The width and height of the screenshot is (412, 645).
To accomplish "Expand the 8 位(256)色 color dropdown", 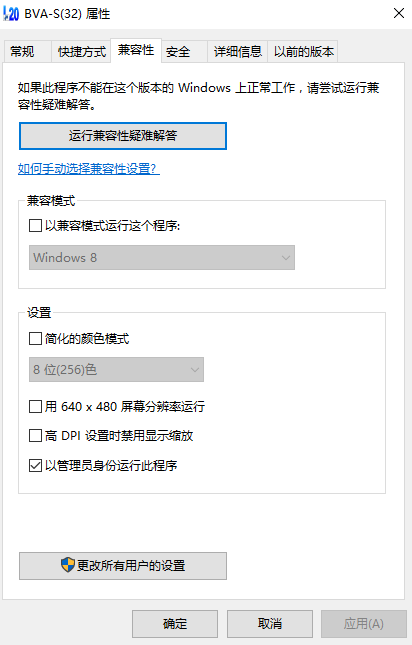I will [116, 369].
